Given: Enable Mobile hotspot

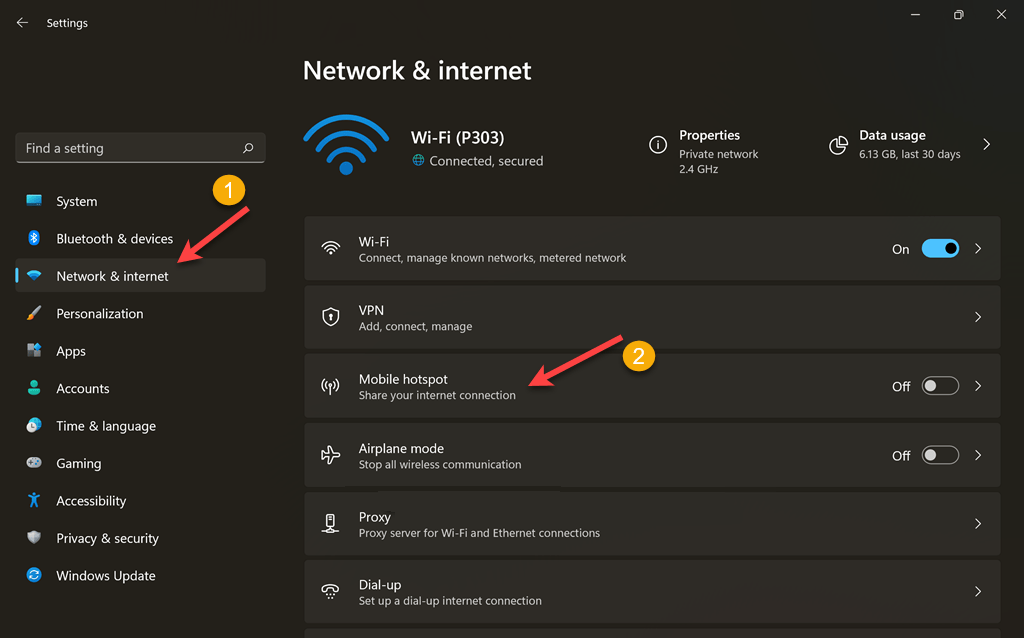Looking at the screenshot, I should pyautogui.click(x=940, y=385).
